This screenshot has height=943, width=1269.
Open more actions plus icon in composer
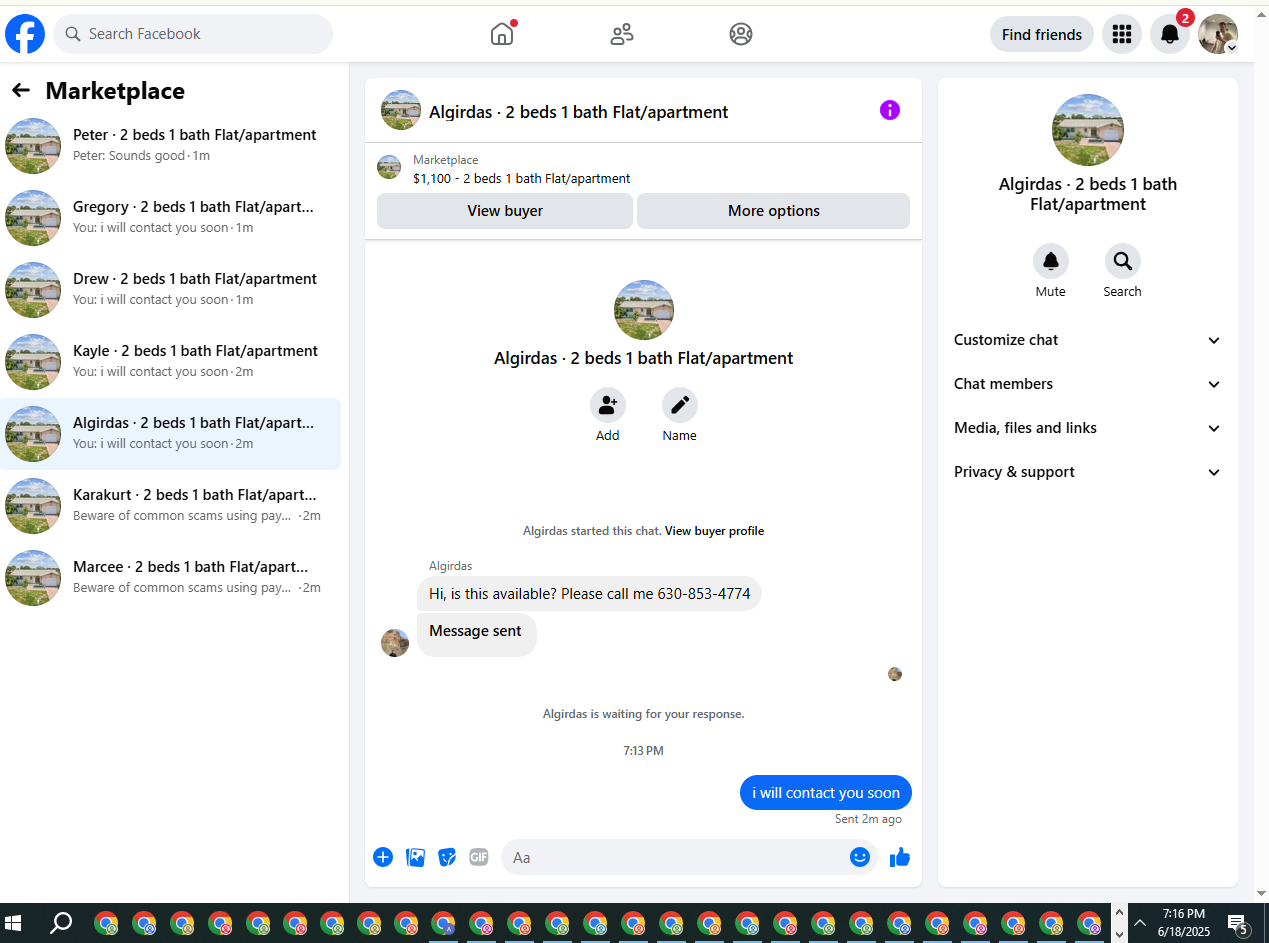(383, 857)
